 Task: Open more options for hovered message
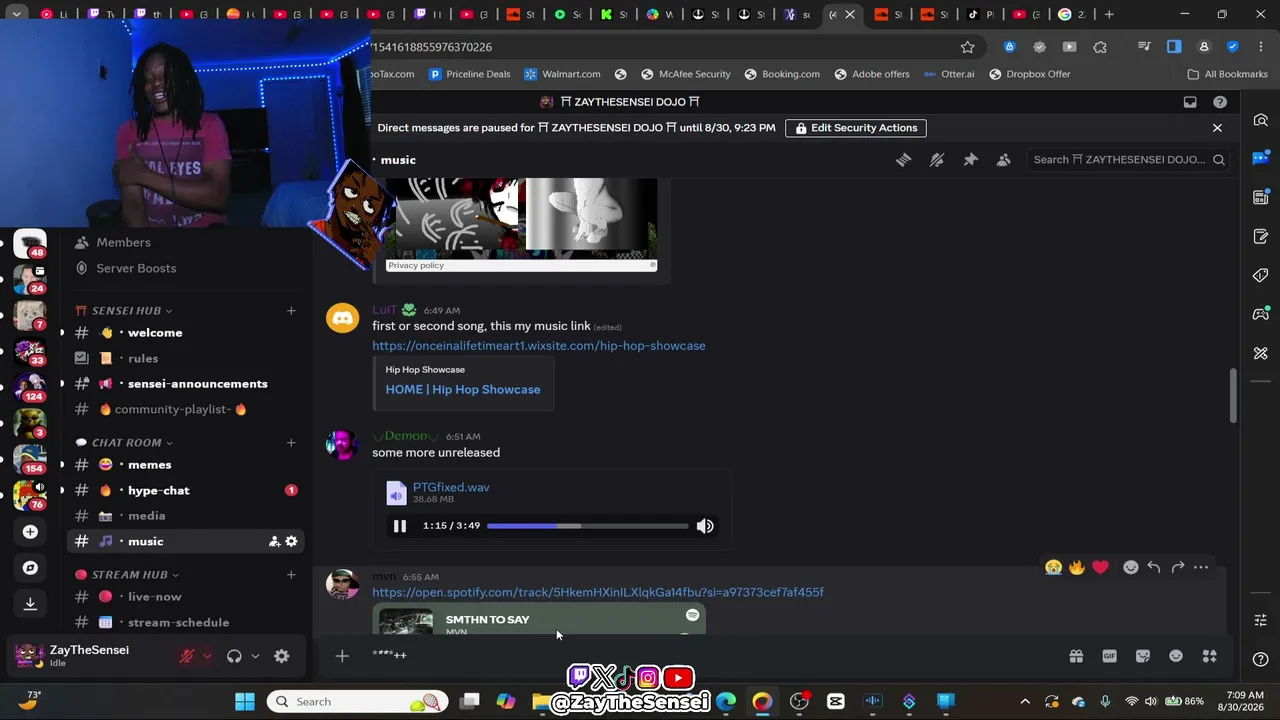(1201, 567)
